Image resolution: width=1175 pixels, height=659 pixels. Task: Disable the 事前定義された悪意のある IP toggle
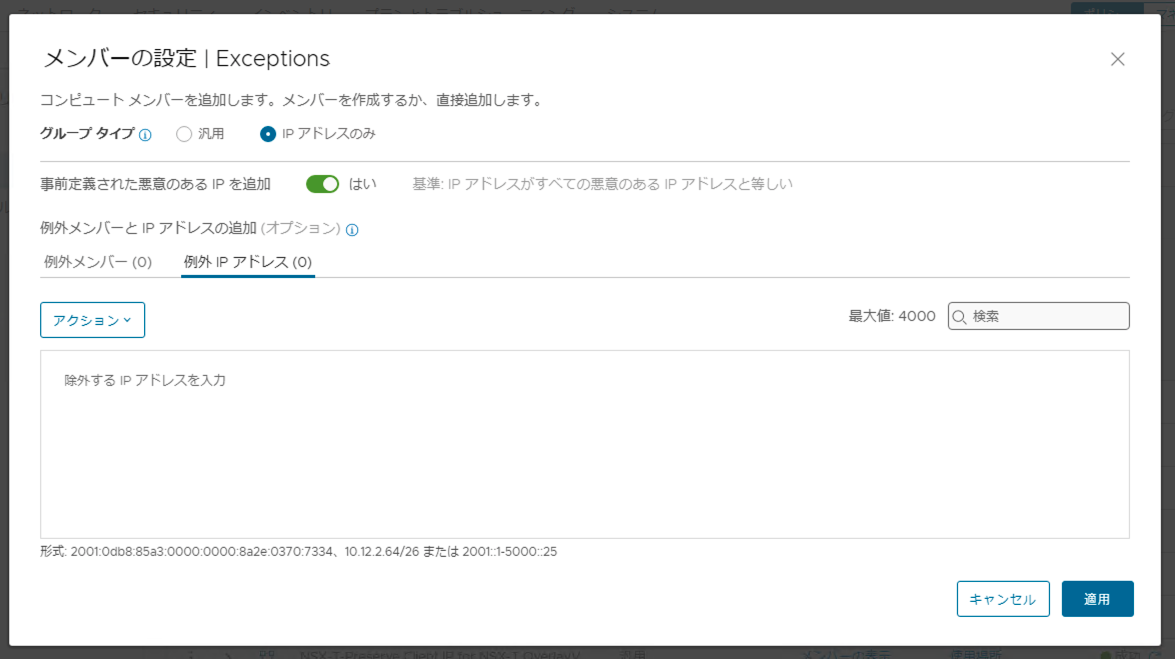pyautogui.click(x=323, y=184)
